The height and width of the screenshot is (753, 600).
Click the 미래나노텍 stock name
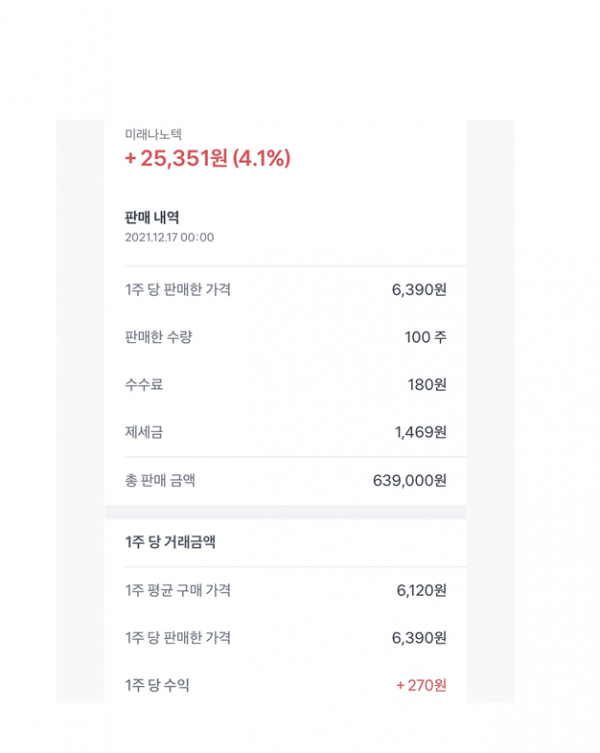pos(153,134)
